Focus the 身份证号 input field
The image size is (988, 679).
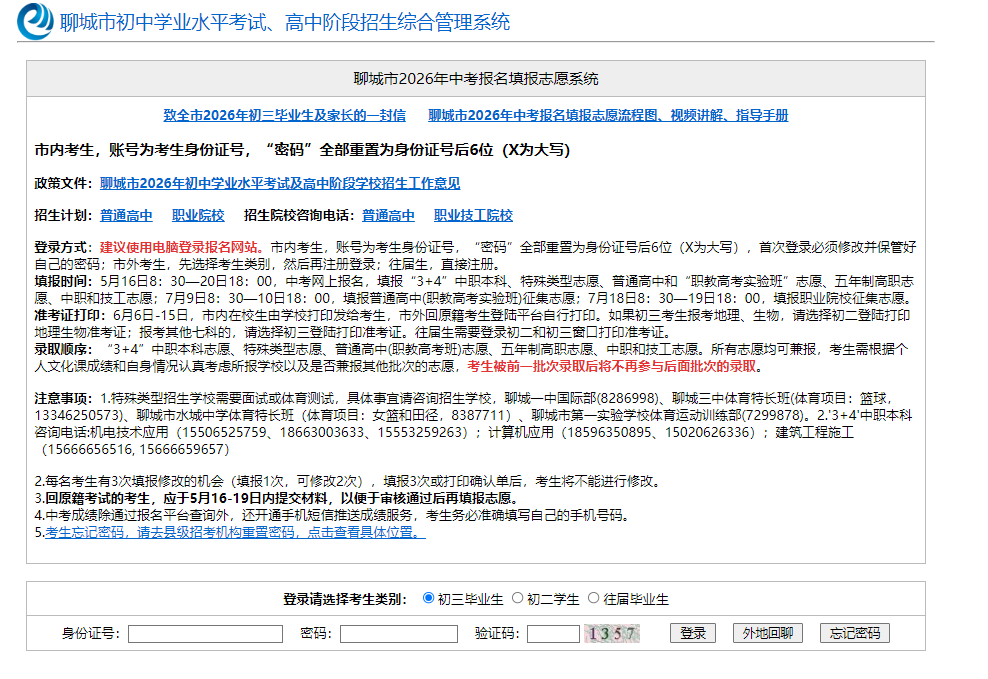(x=205, y=634)
